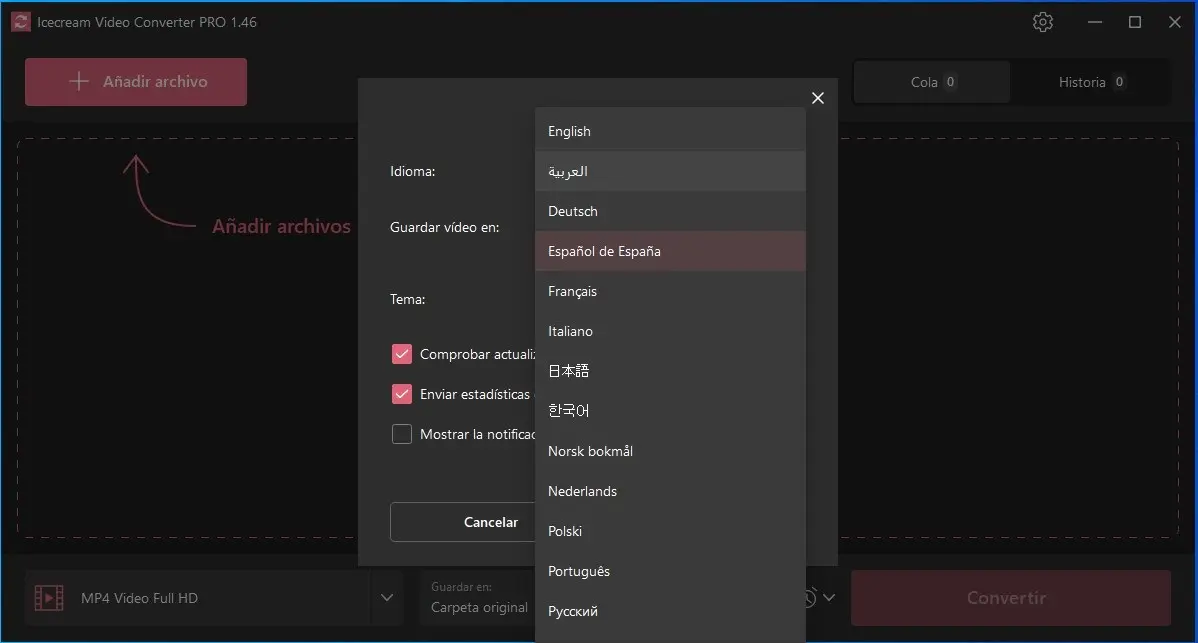This screenshot has height=643, width=1198.
Task: Click the clock timer icon near Convertir
Action: click(810, 598)
